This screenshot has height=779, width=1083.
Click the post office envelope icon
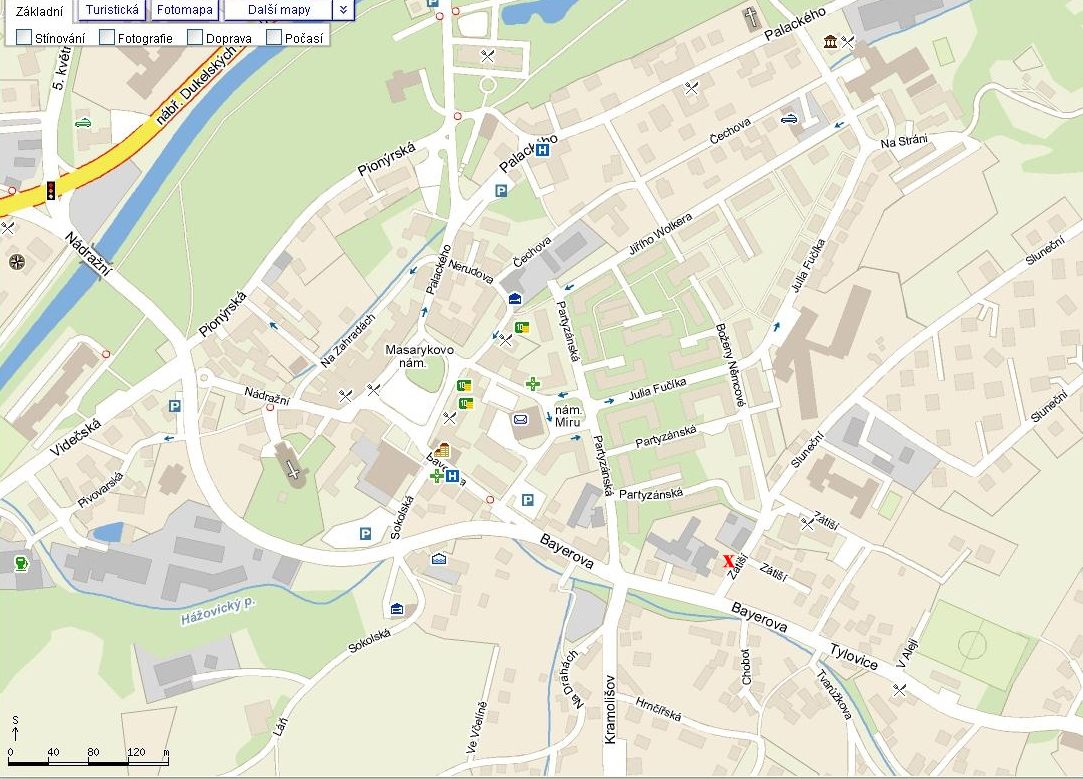pos(520,419)
